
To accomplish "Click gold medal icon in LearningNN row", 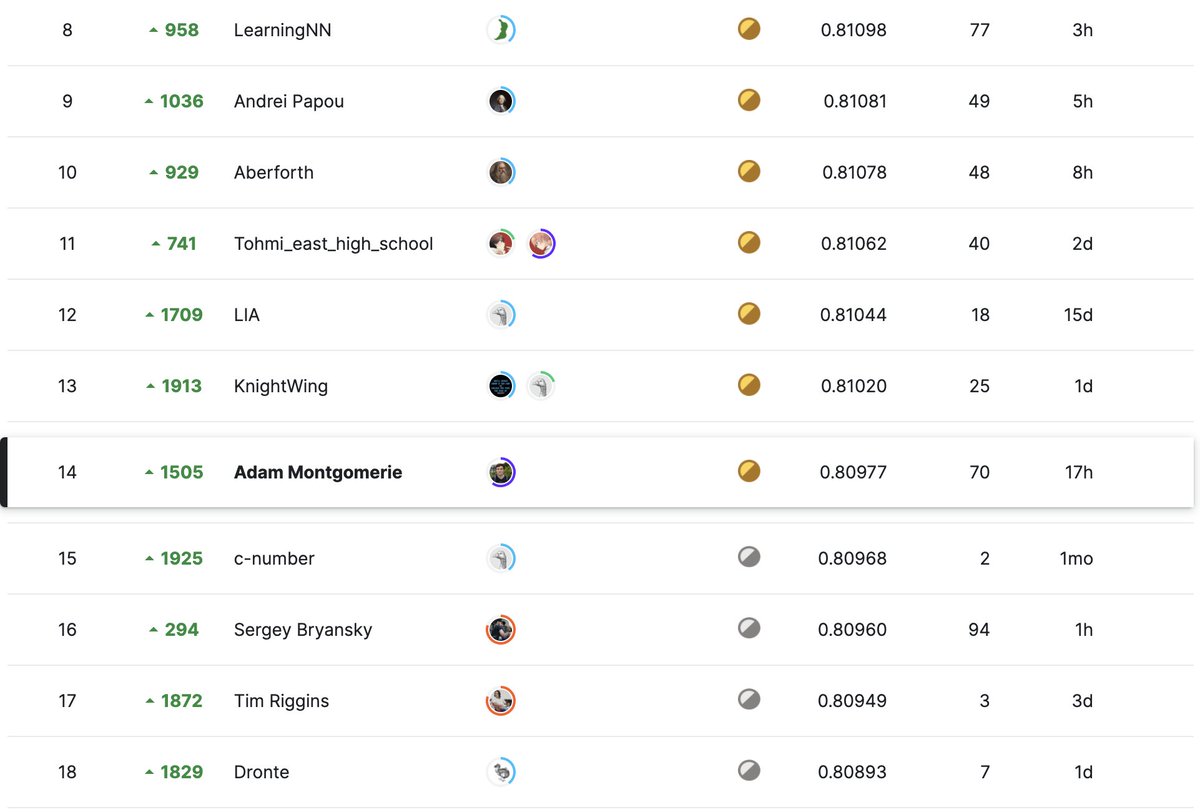I will point(749,29).
